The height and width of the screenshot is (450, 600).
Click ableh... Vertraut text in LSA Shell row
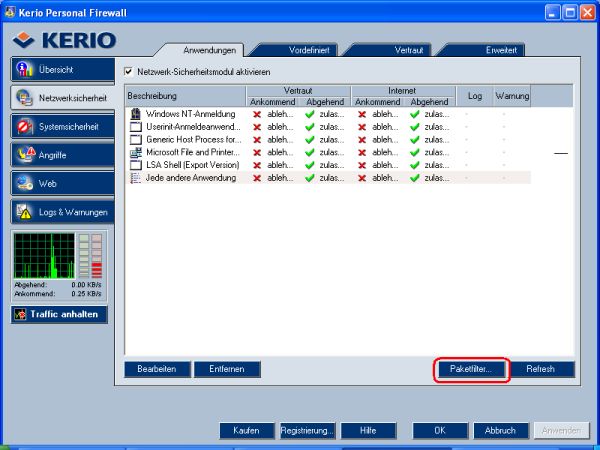pos(280,165)
